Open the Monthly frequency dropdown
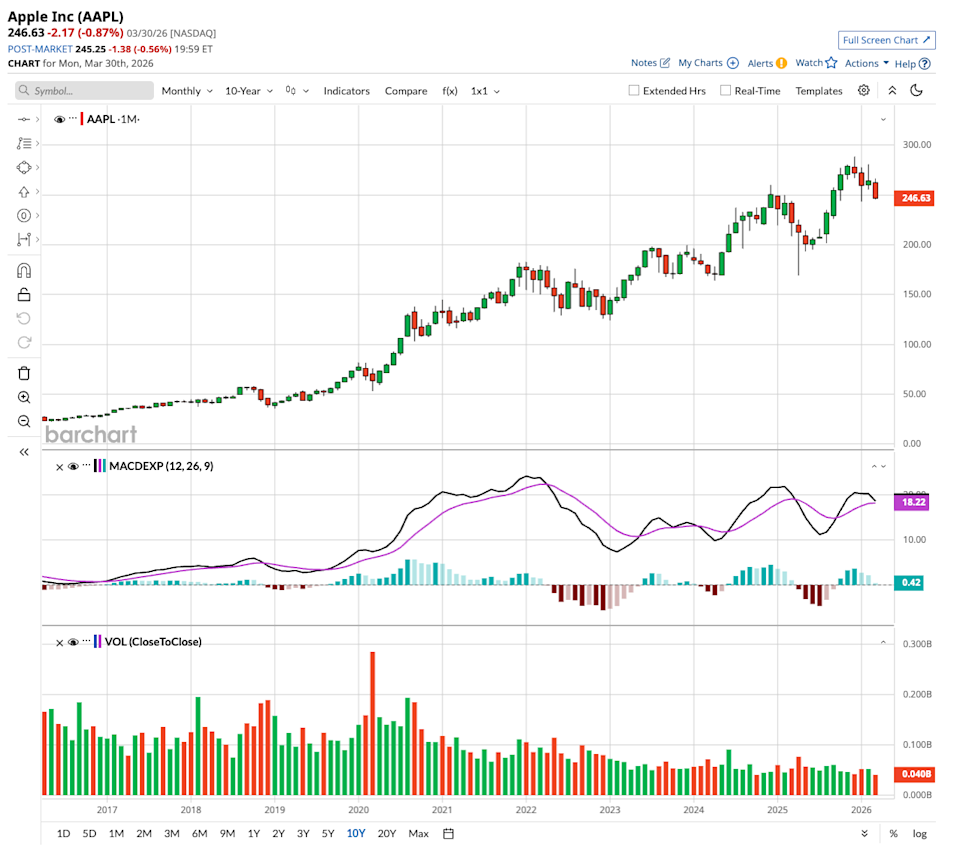The image size is (960, 859). tap(187, 91)
